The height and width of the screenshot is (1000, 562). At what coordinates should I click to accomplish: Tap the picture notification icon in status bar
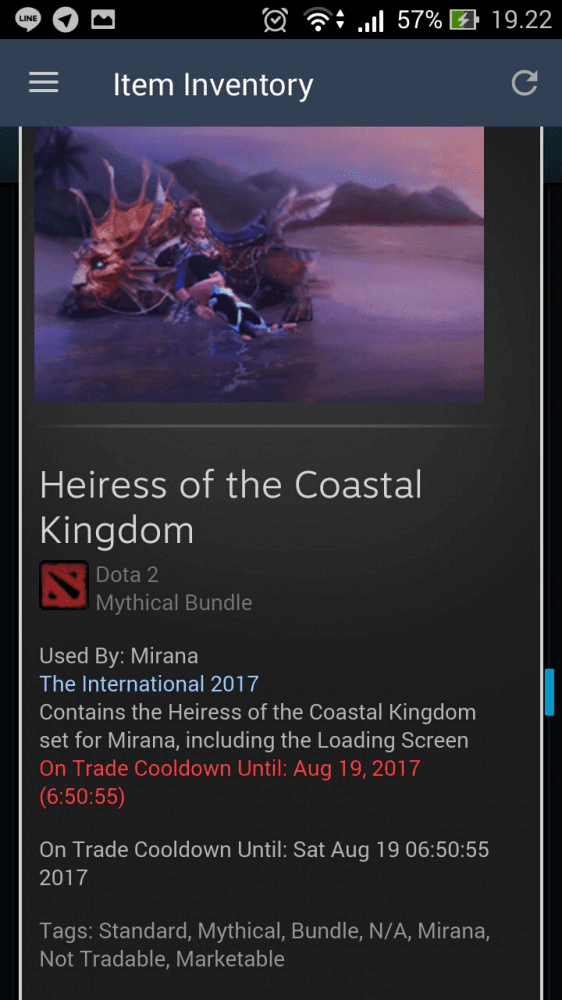pyautogui.click(x=103, y=20)
